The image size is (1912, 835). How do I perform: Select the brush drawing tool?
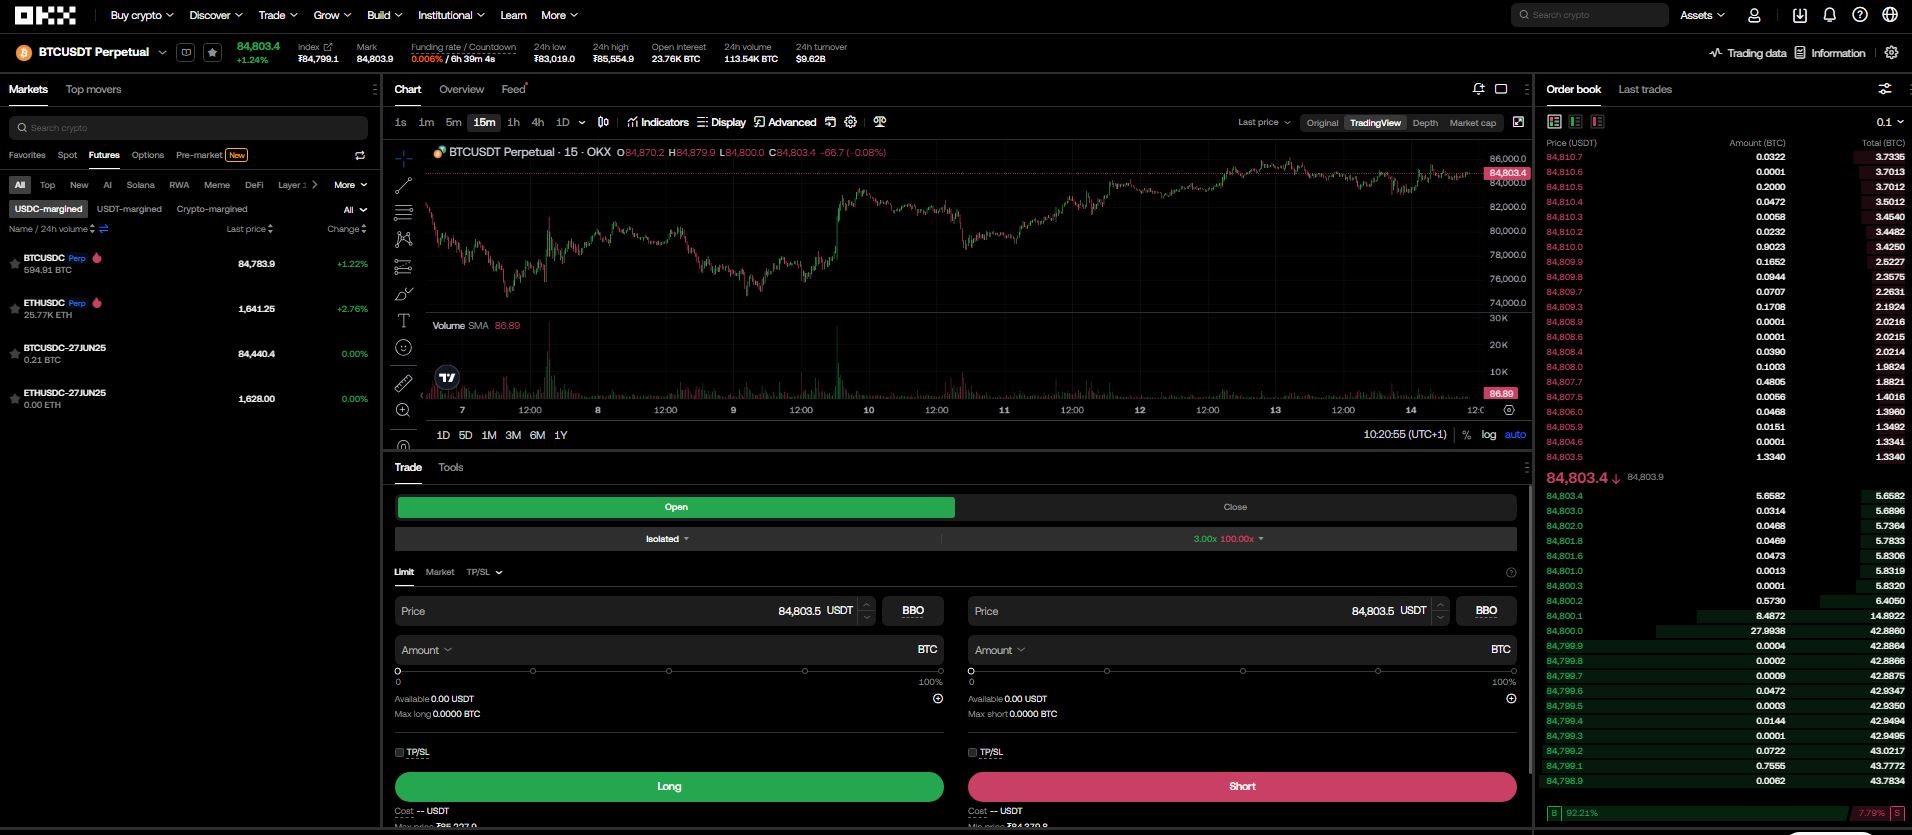[x=403, y=294]
